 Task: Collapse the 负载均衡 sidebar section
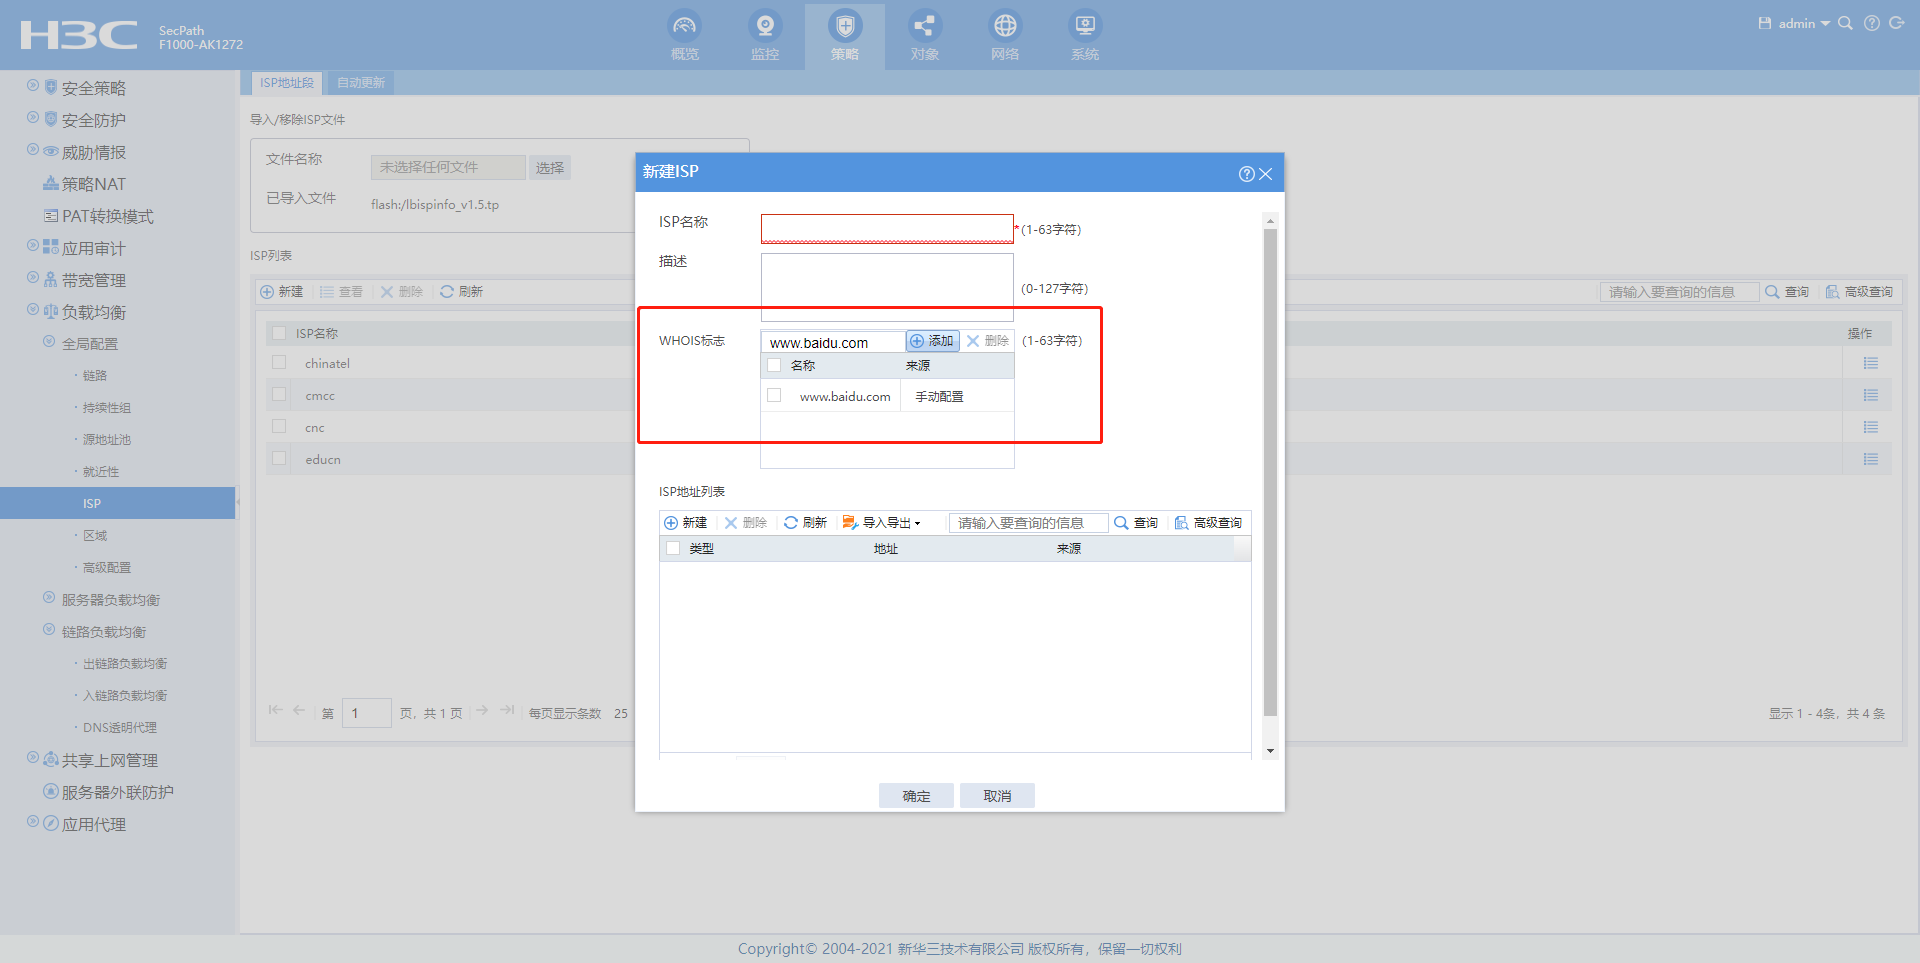[33, 310]
